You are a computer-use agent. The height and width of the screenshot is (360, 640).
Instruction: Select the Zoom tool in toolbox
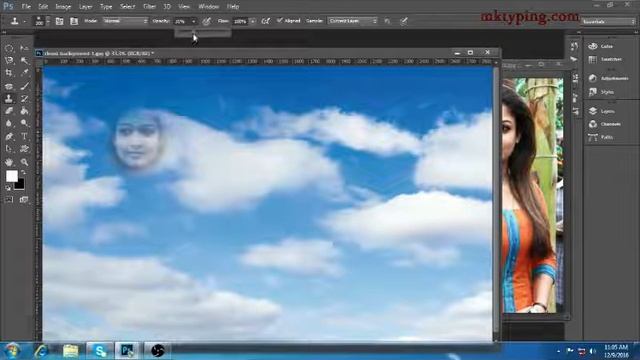point(24,162)
